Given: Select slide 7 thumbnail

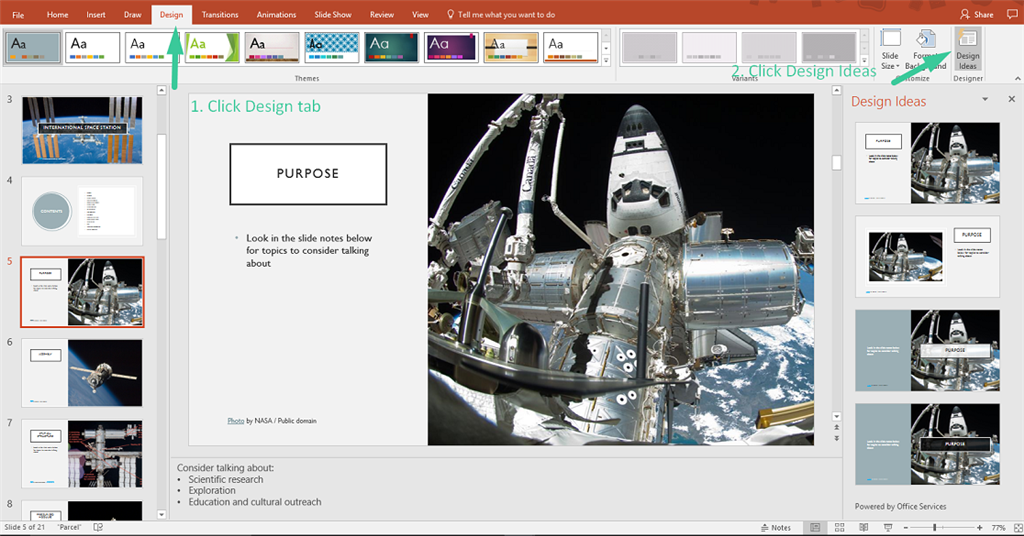Looking at the screenshot, I should tap(82, 454).
